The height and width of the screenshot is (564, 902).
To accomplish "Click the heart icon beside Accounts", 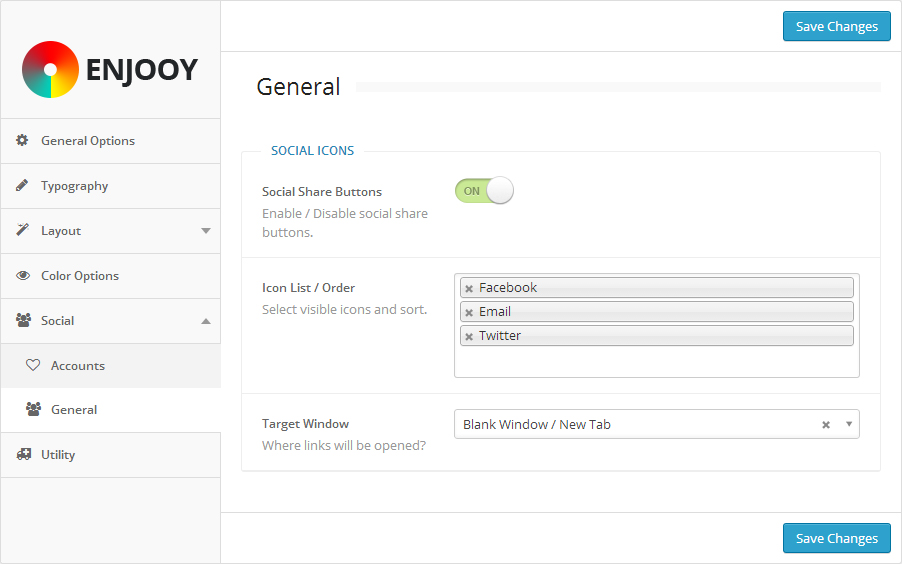I will coord(33,366).
